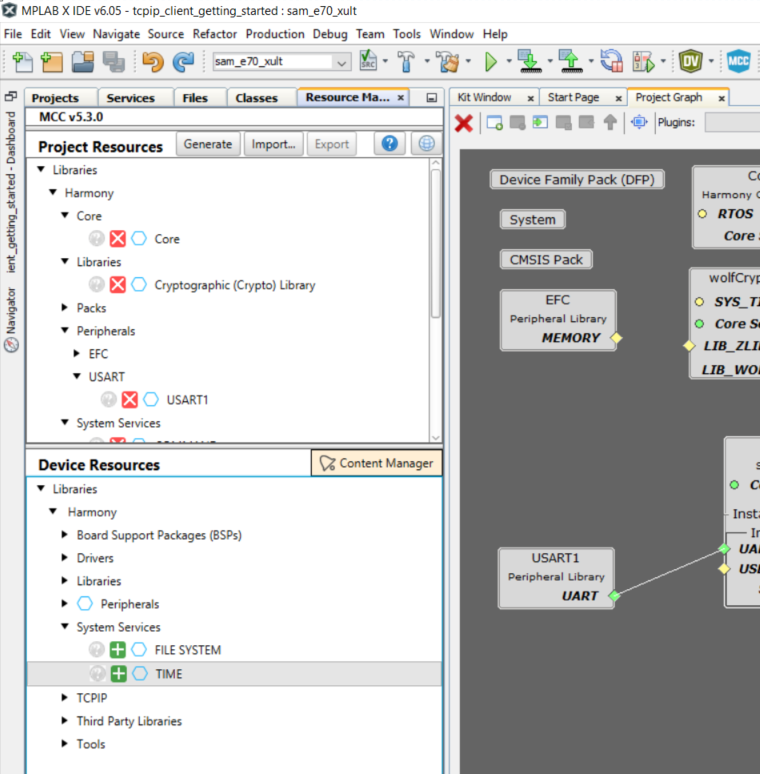Click the New File toolbar icon

[22, 62]
